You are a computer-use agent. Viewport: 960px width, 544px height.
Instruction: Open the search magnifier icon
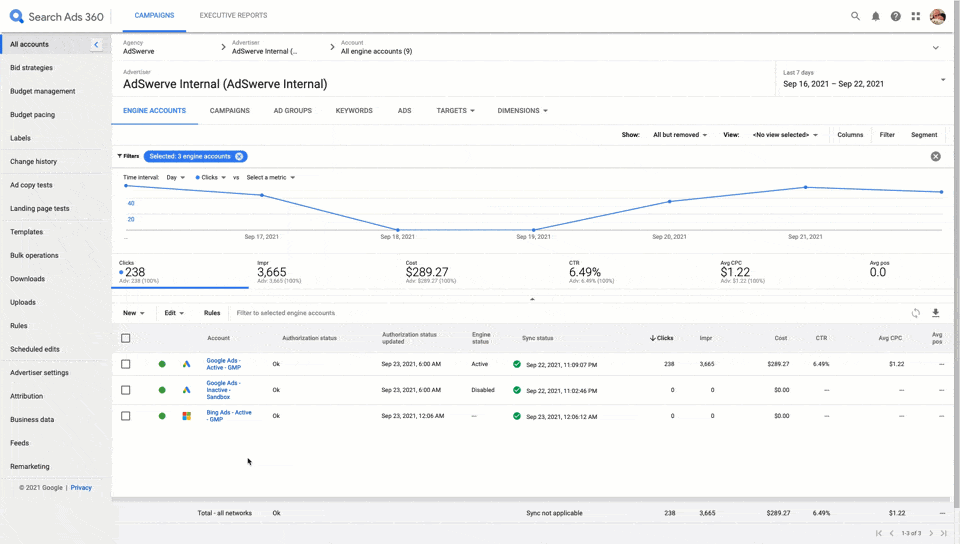[855, 17]
